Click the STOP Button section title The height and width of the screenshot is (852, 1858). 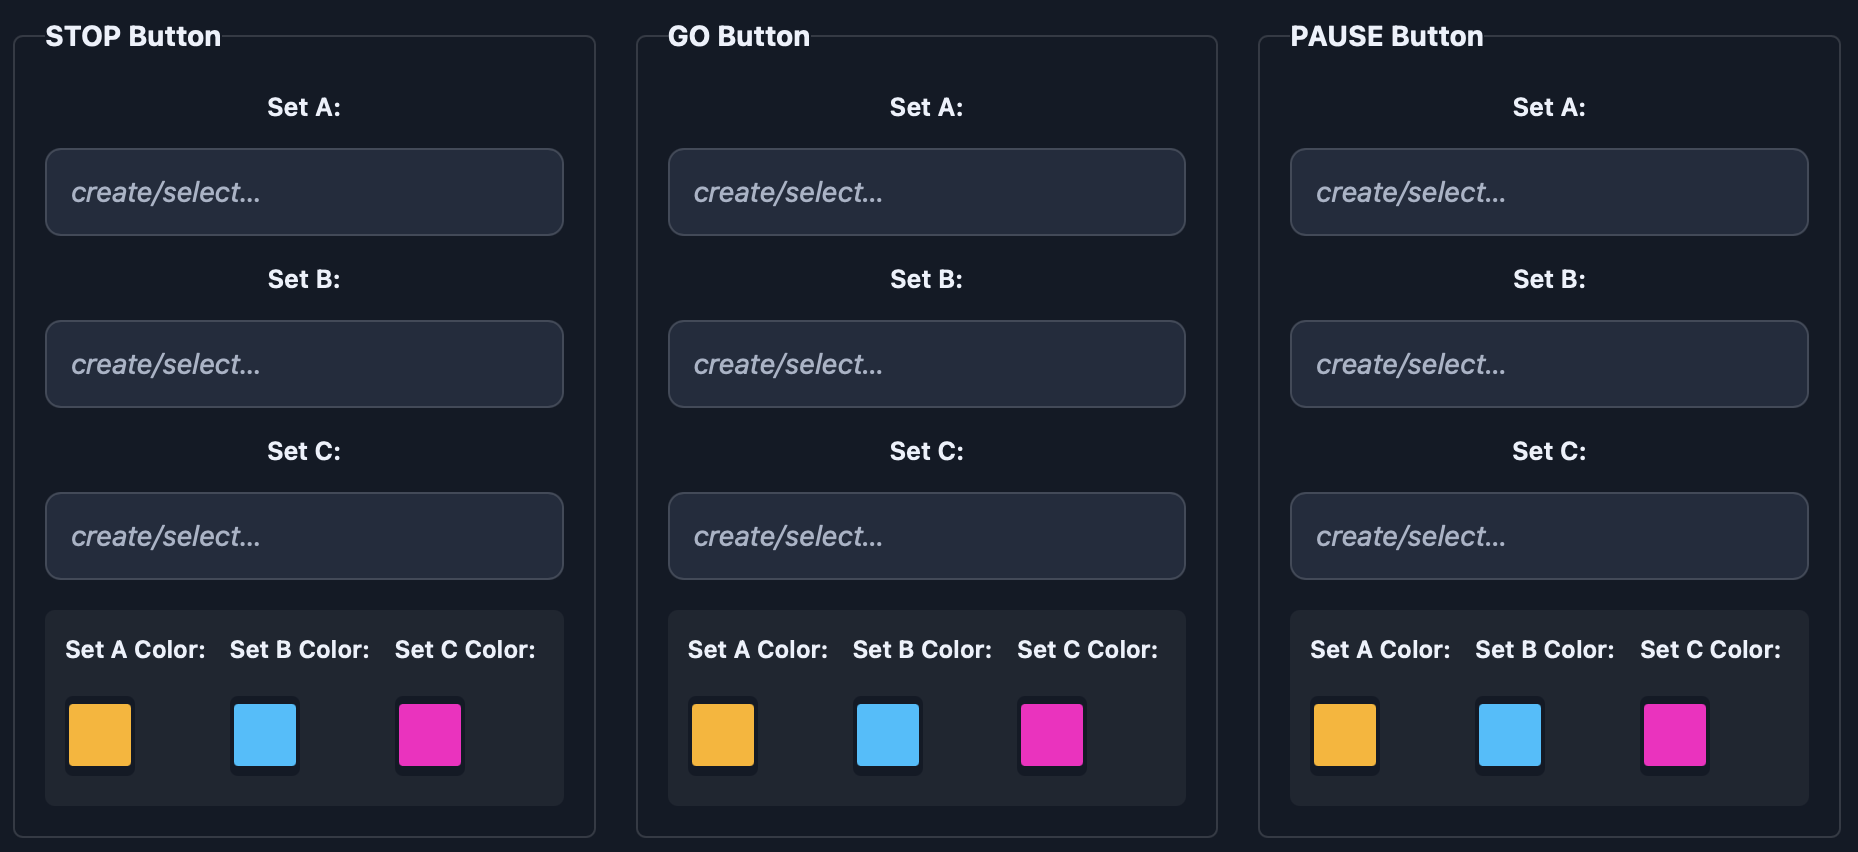click(x=133, y=37)
